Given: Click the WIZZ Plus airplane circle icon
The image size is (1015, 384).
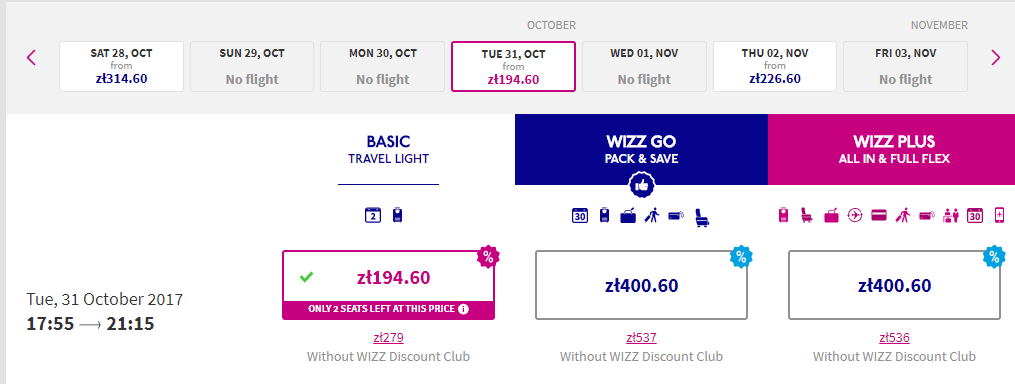Looking at the screenshot, I should (x=855, y=216).
